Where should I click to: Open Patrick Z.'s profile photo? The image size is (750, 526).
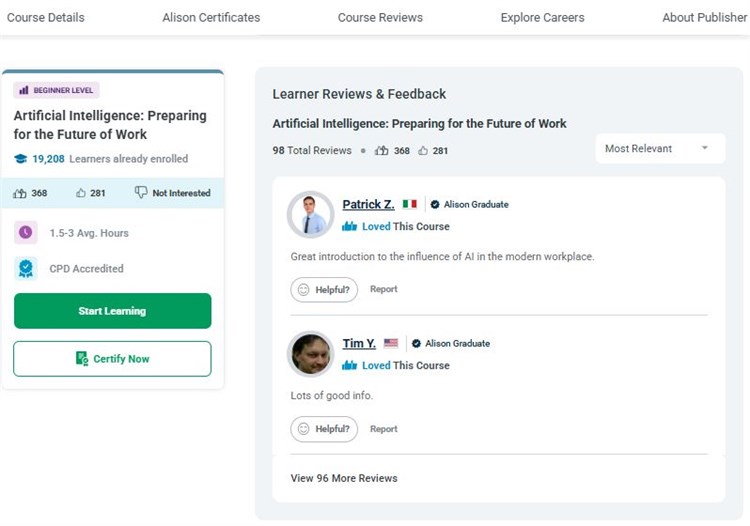pyautogui.click(x=310, y=214)
